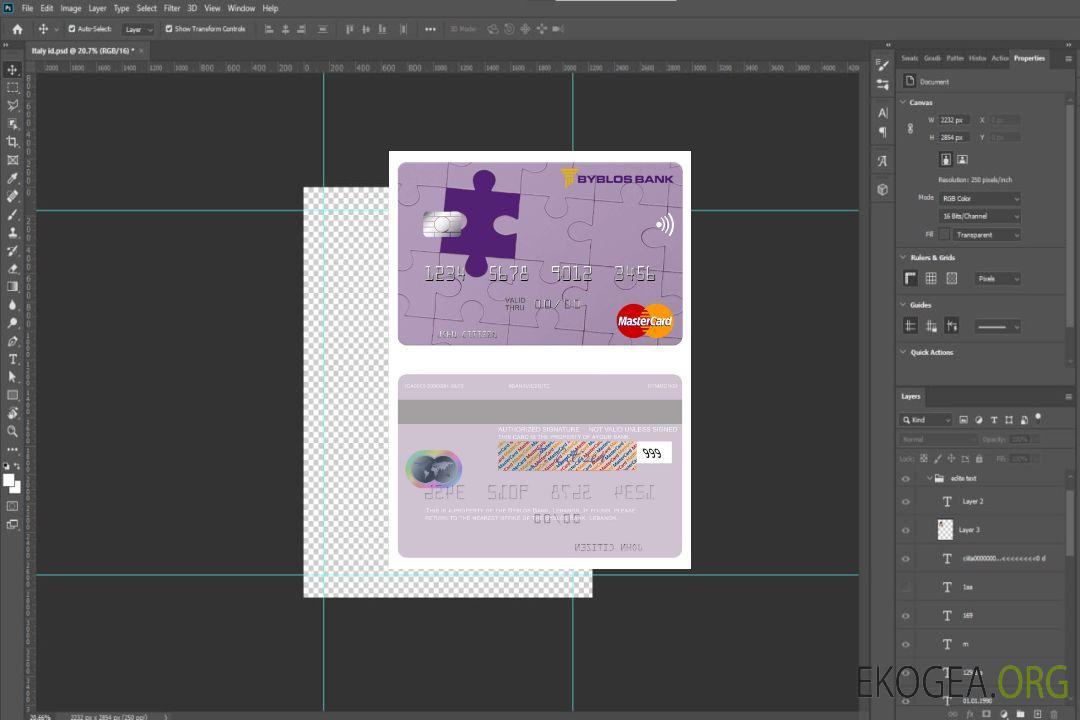1080x720 pixels.
Task: Select the Eraser tool
Action: pyautogui.click(x=12, y=269)
